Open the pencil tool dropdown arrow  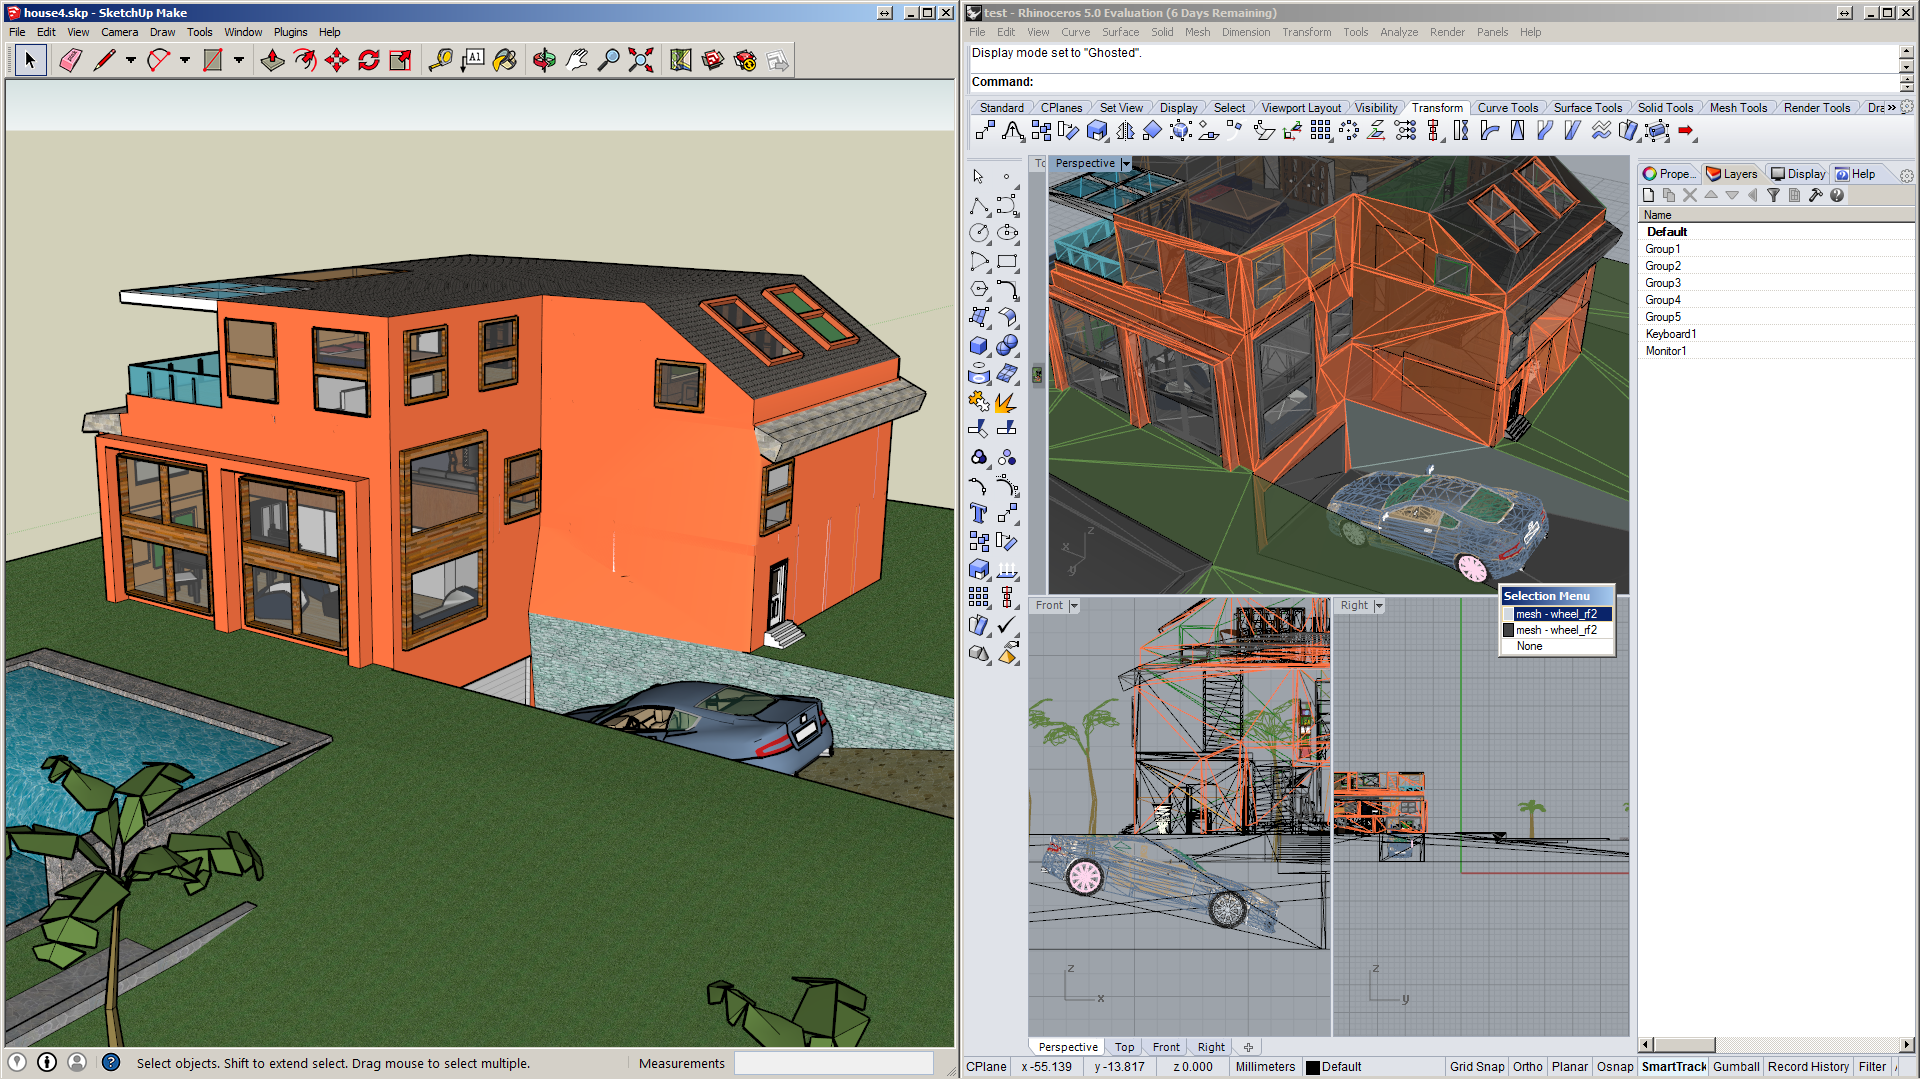[131, 61]
